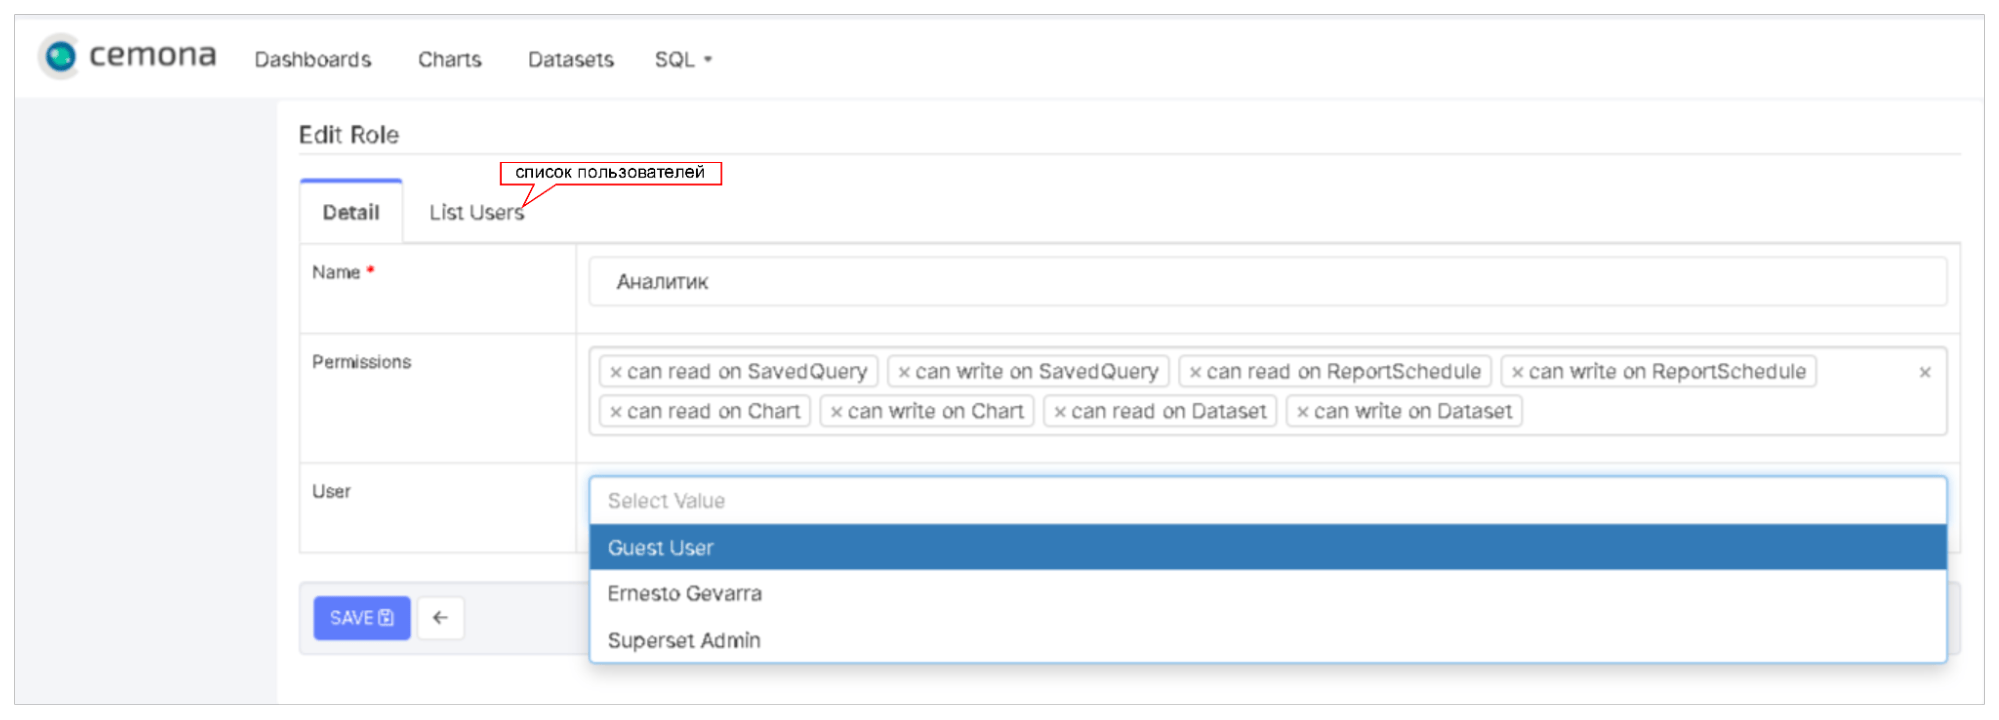Image resolution: width=1999 pixels, height=720 pixels.
Task: Select Guest User from the dropdown
Action: (x=660, y=548)
